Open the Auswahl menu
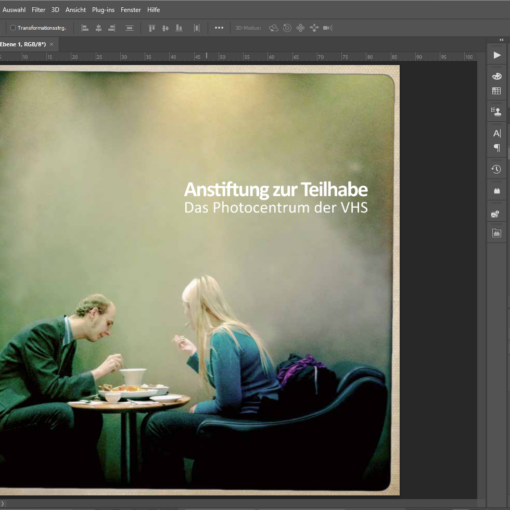The image size is (510, 510). 14,10
